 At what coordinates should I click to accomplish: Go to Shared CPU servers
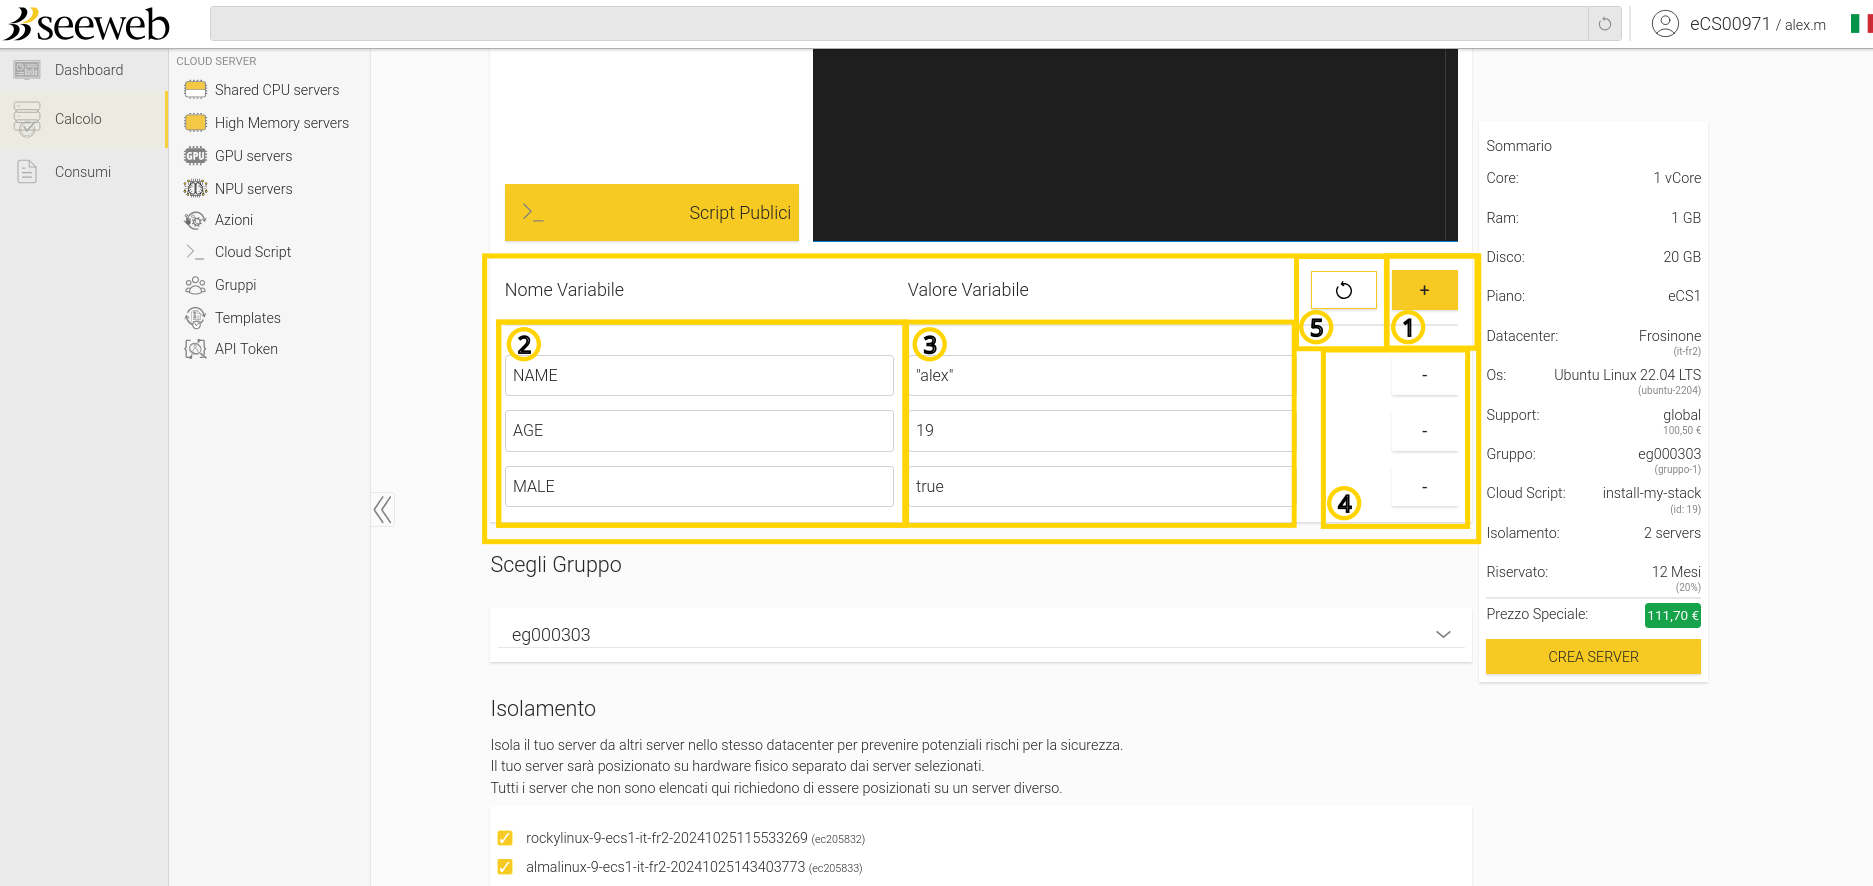click(x=277, y=90)
